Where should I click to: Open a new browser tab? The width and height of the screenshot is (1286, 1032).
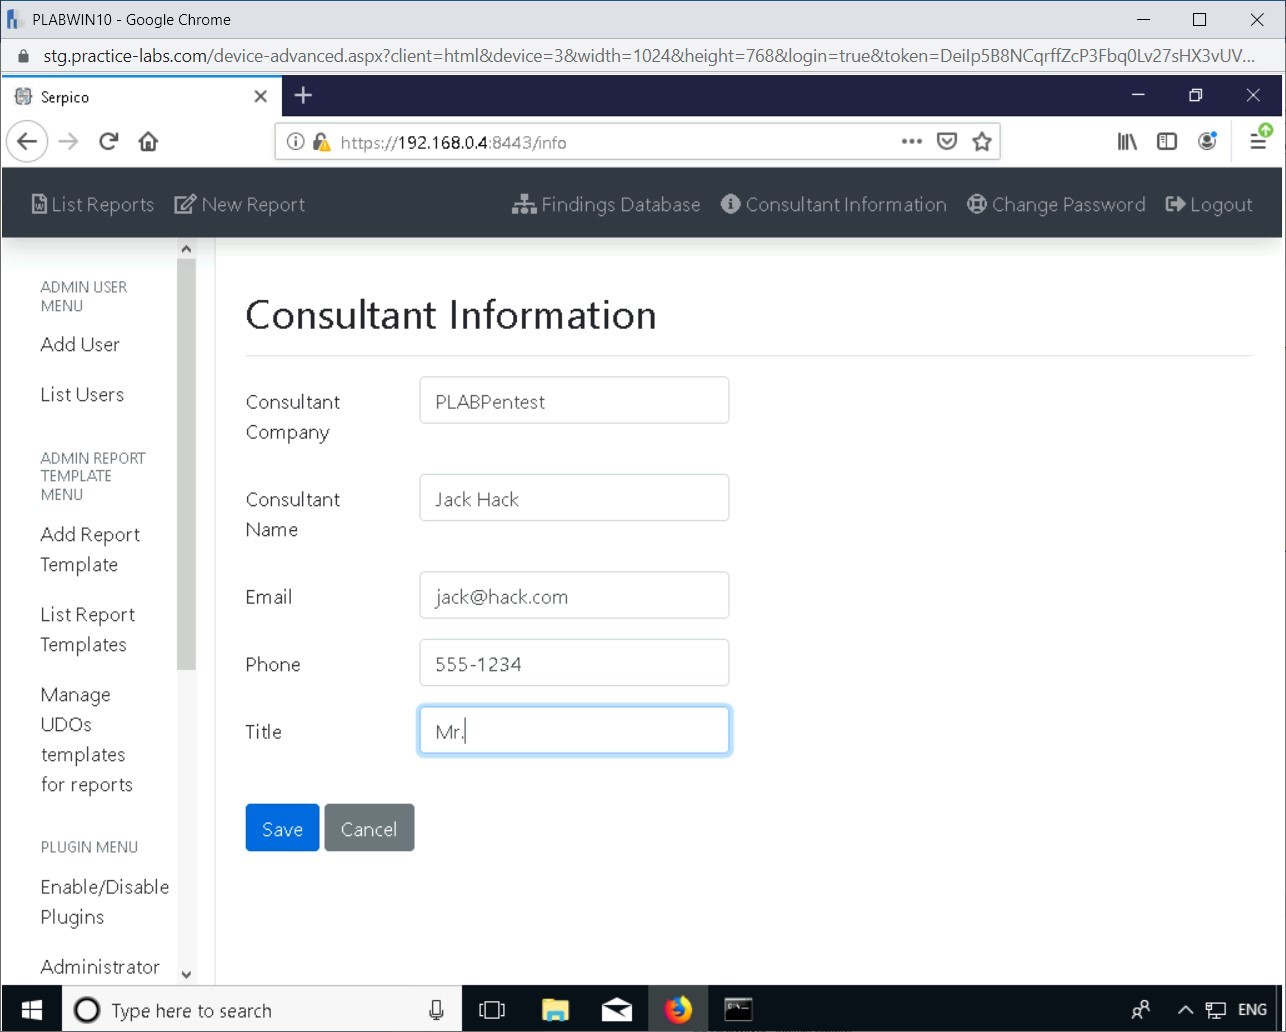[304, 96]
